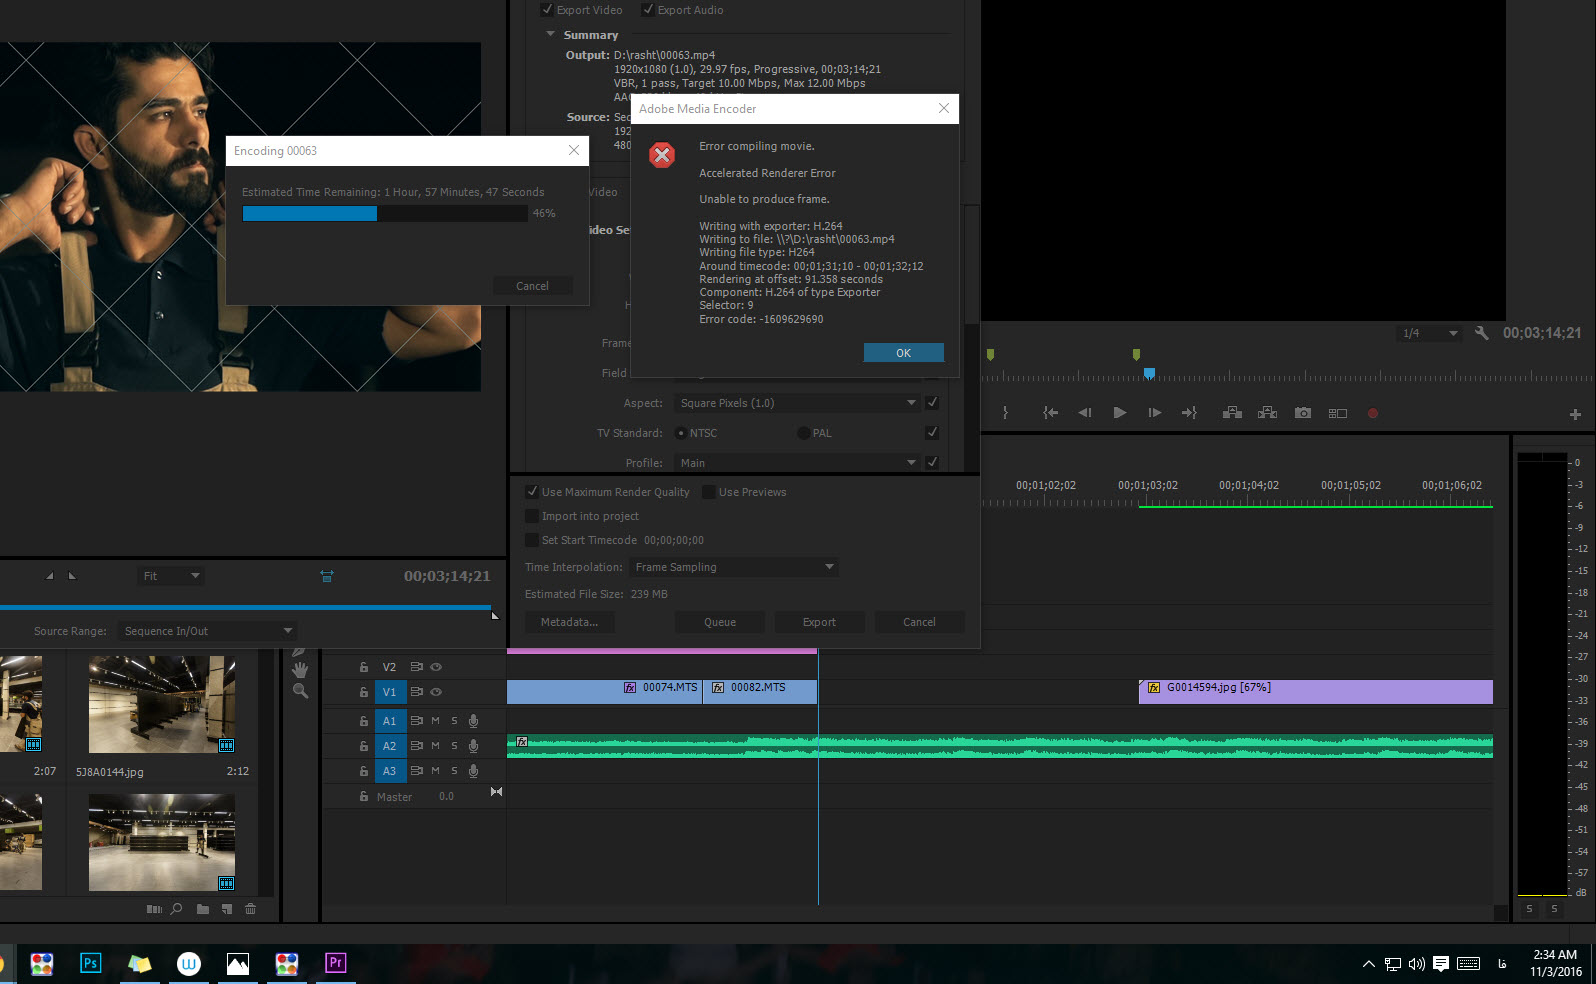Enable voice-over record on track A3
This screenshot has height=984, width=1596.
tap(473, 771)
